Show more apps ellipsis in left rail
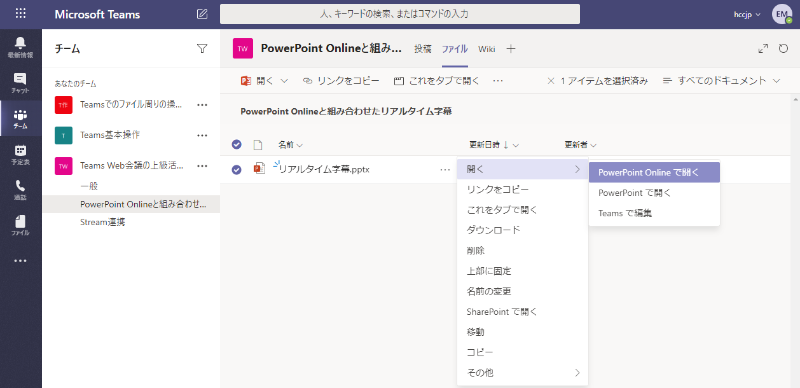 point(20,261)
